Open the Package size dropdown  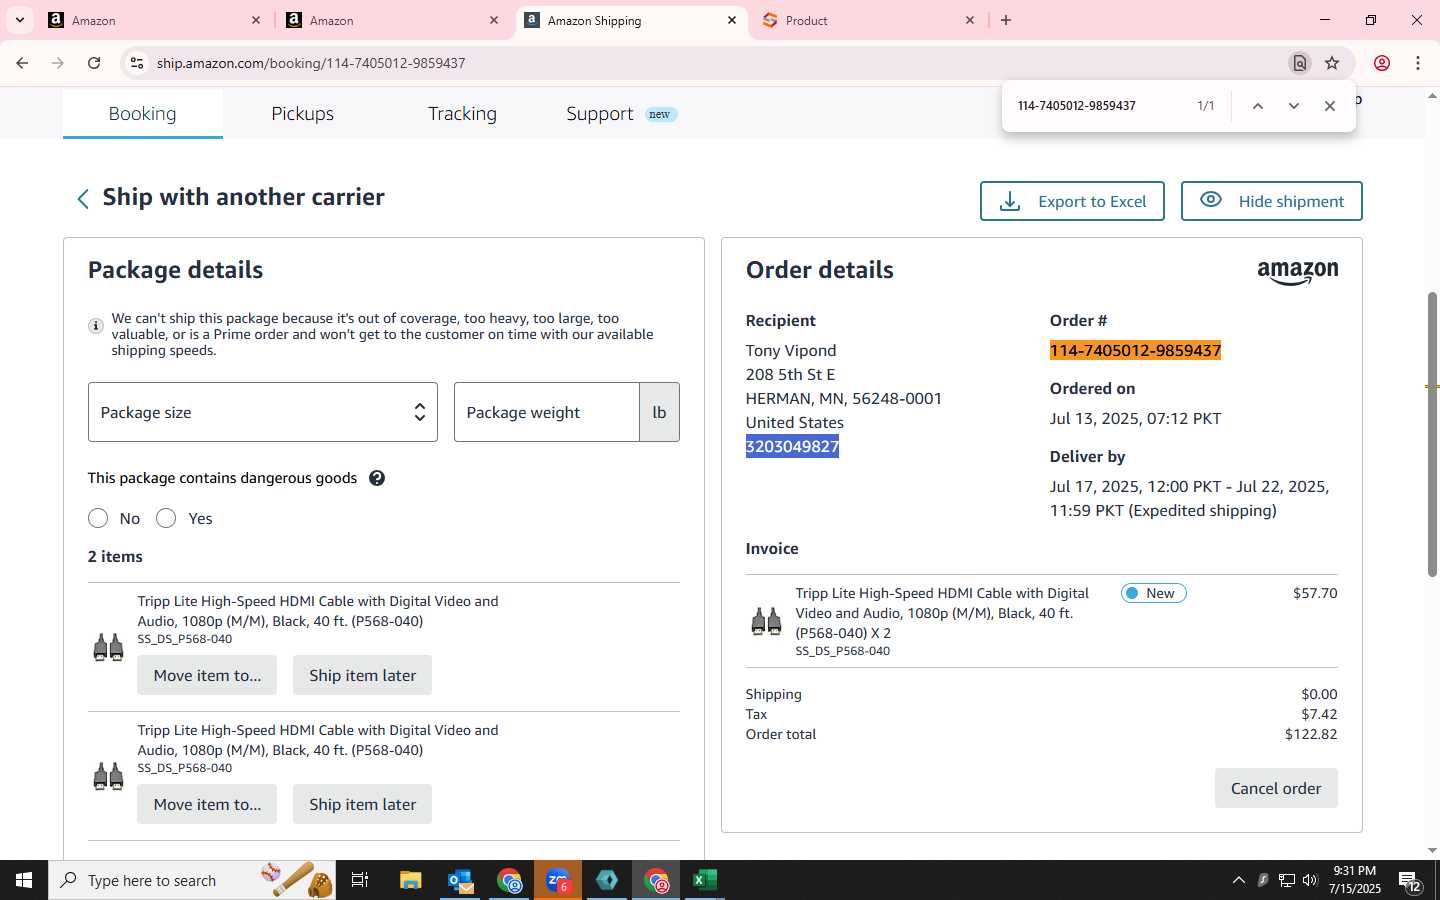click(263, 412)
